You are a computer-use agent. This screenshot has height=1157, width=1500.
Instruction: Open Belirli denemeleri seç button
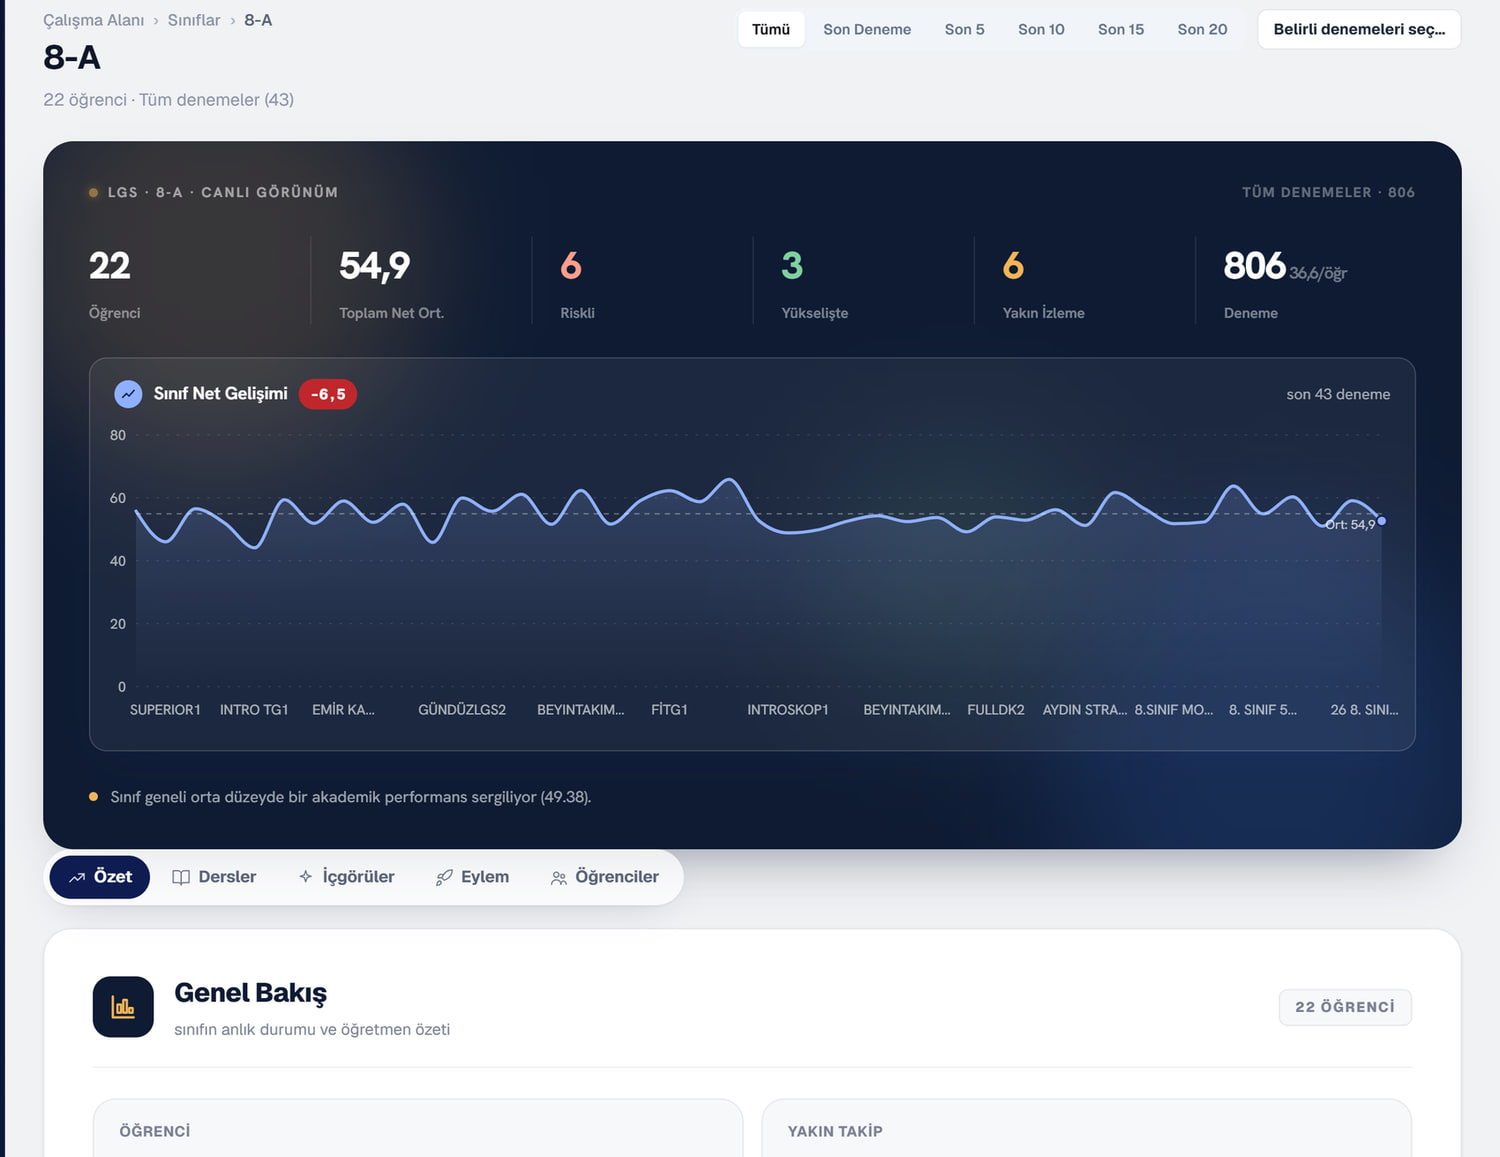coord(1359,30)
